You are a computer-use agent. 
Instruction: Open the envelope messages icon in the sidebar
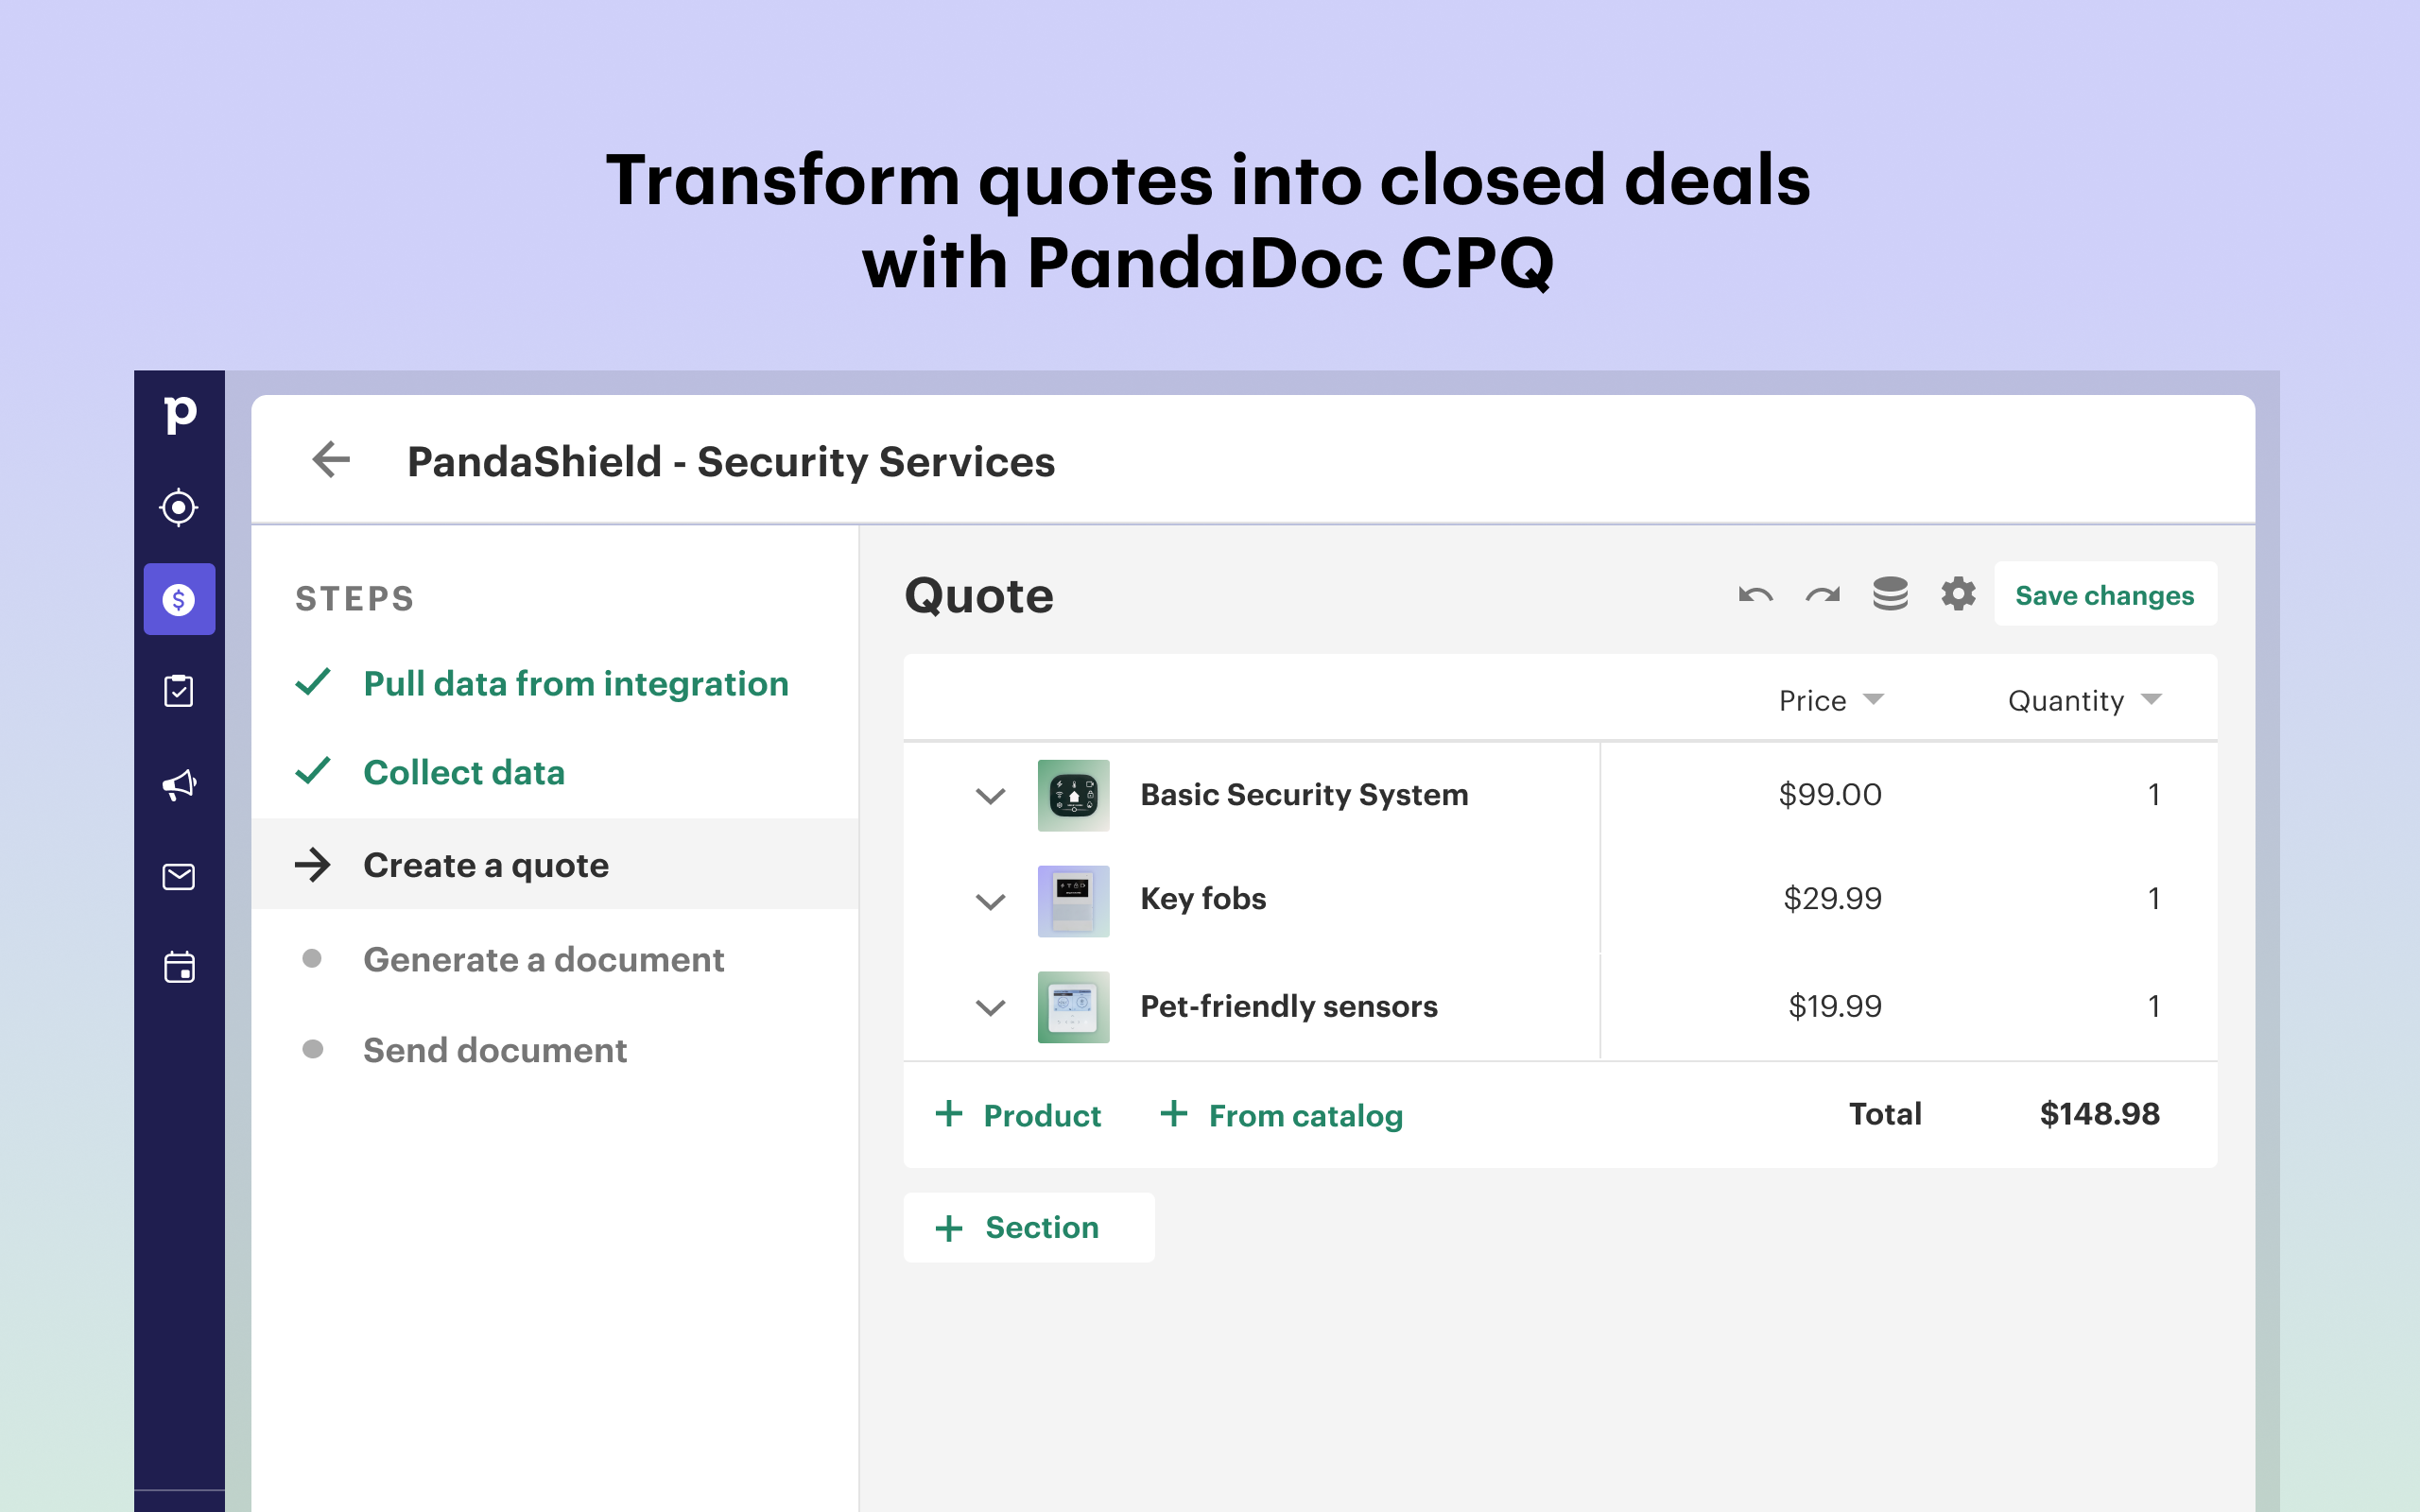(x=179, y=876)
